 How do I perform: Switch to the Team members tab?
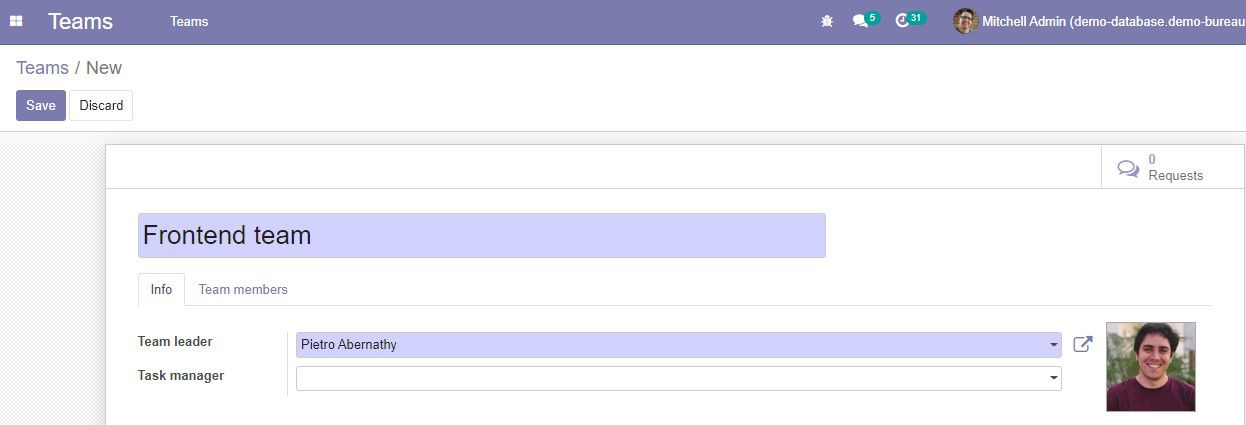coord(243,289)
